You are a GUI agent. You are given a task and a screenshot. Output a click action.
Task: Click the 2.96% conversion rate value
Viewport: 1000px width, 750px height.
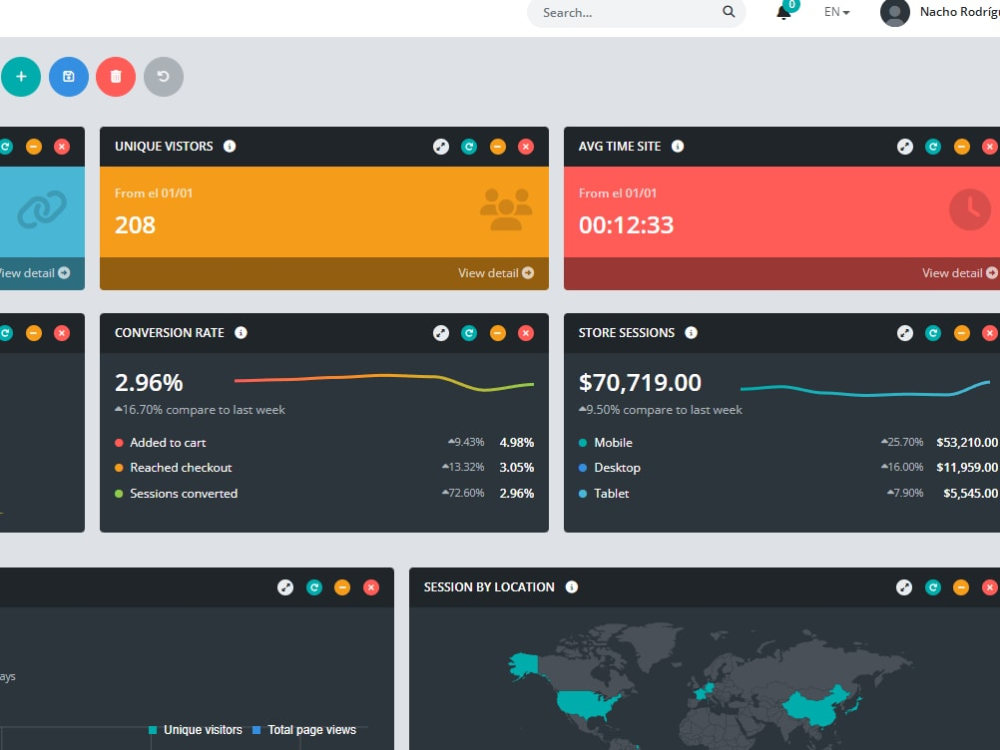tap(149, 383)
